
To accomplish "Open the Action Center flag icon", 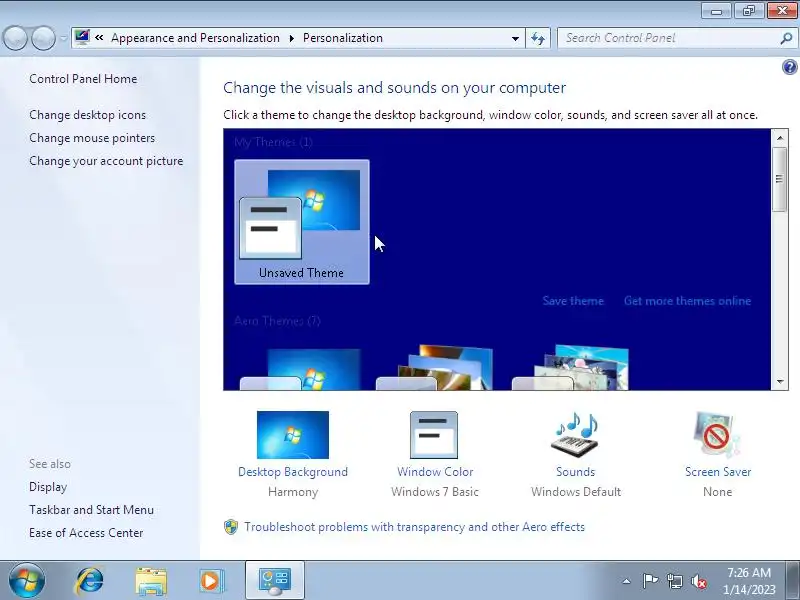I will pyautogui.click(x=650, y=581).
